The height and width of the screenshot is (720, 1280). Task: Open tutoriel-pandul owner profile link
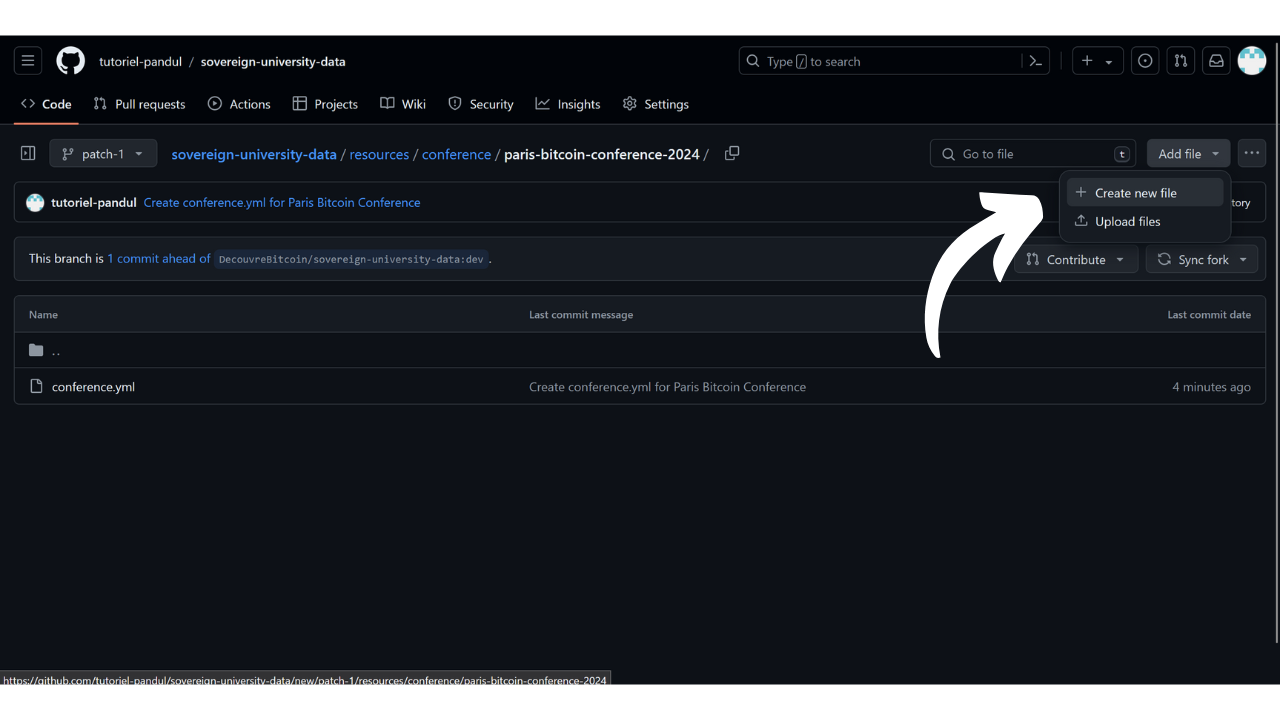(140, 61)
